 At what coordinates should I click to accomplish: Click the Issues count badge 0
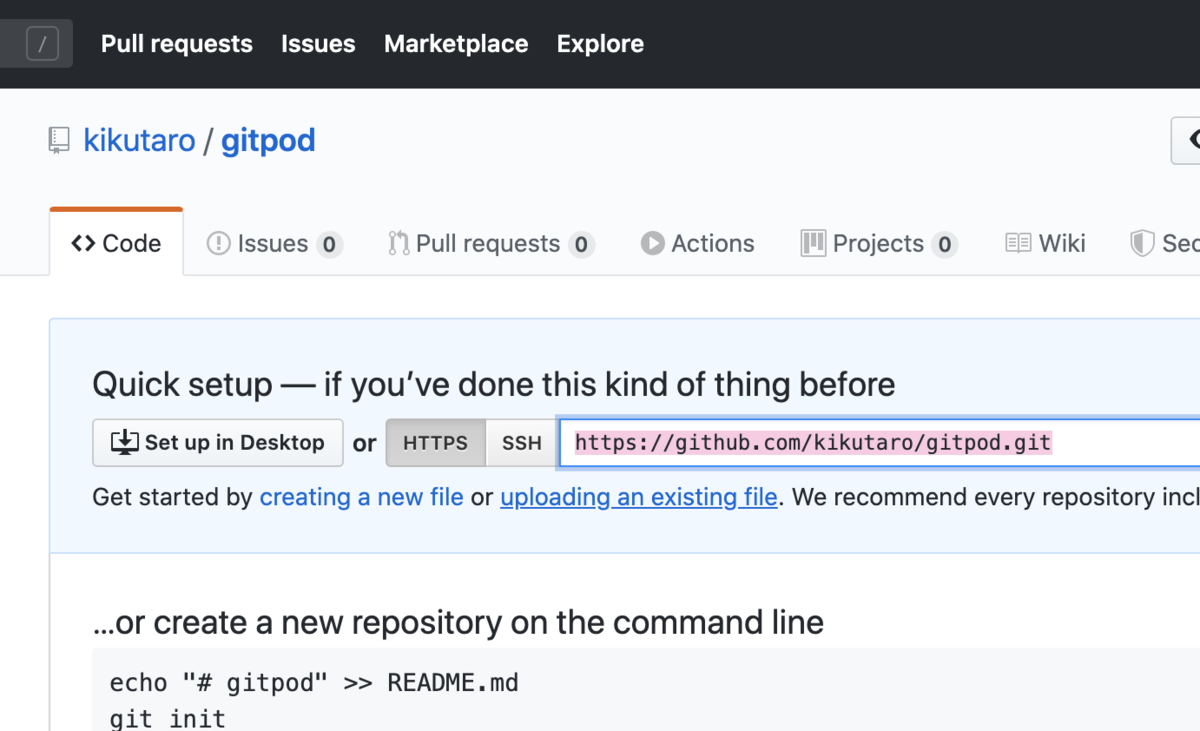pyautogui.click(x=330, y=244)
